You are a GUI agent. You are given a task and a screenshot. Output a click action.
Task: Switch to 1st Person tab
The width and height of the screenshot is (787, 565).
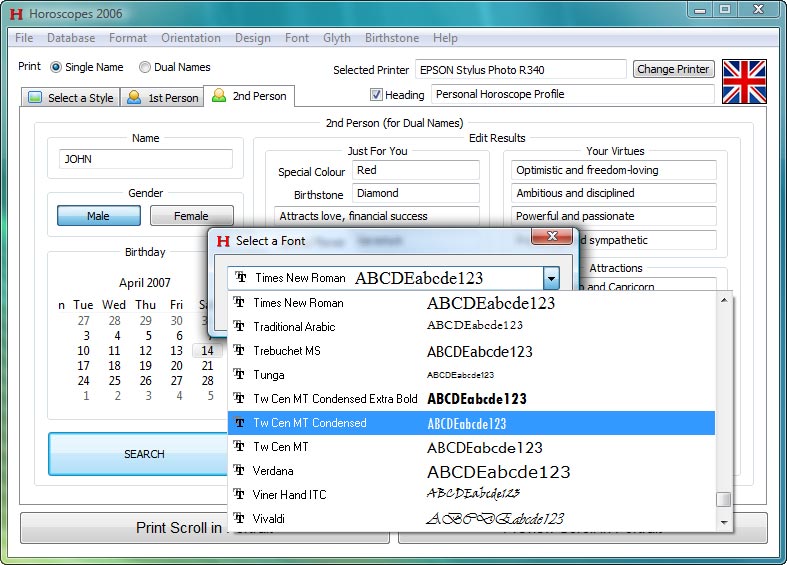163,97
